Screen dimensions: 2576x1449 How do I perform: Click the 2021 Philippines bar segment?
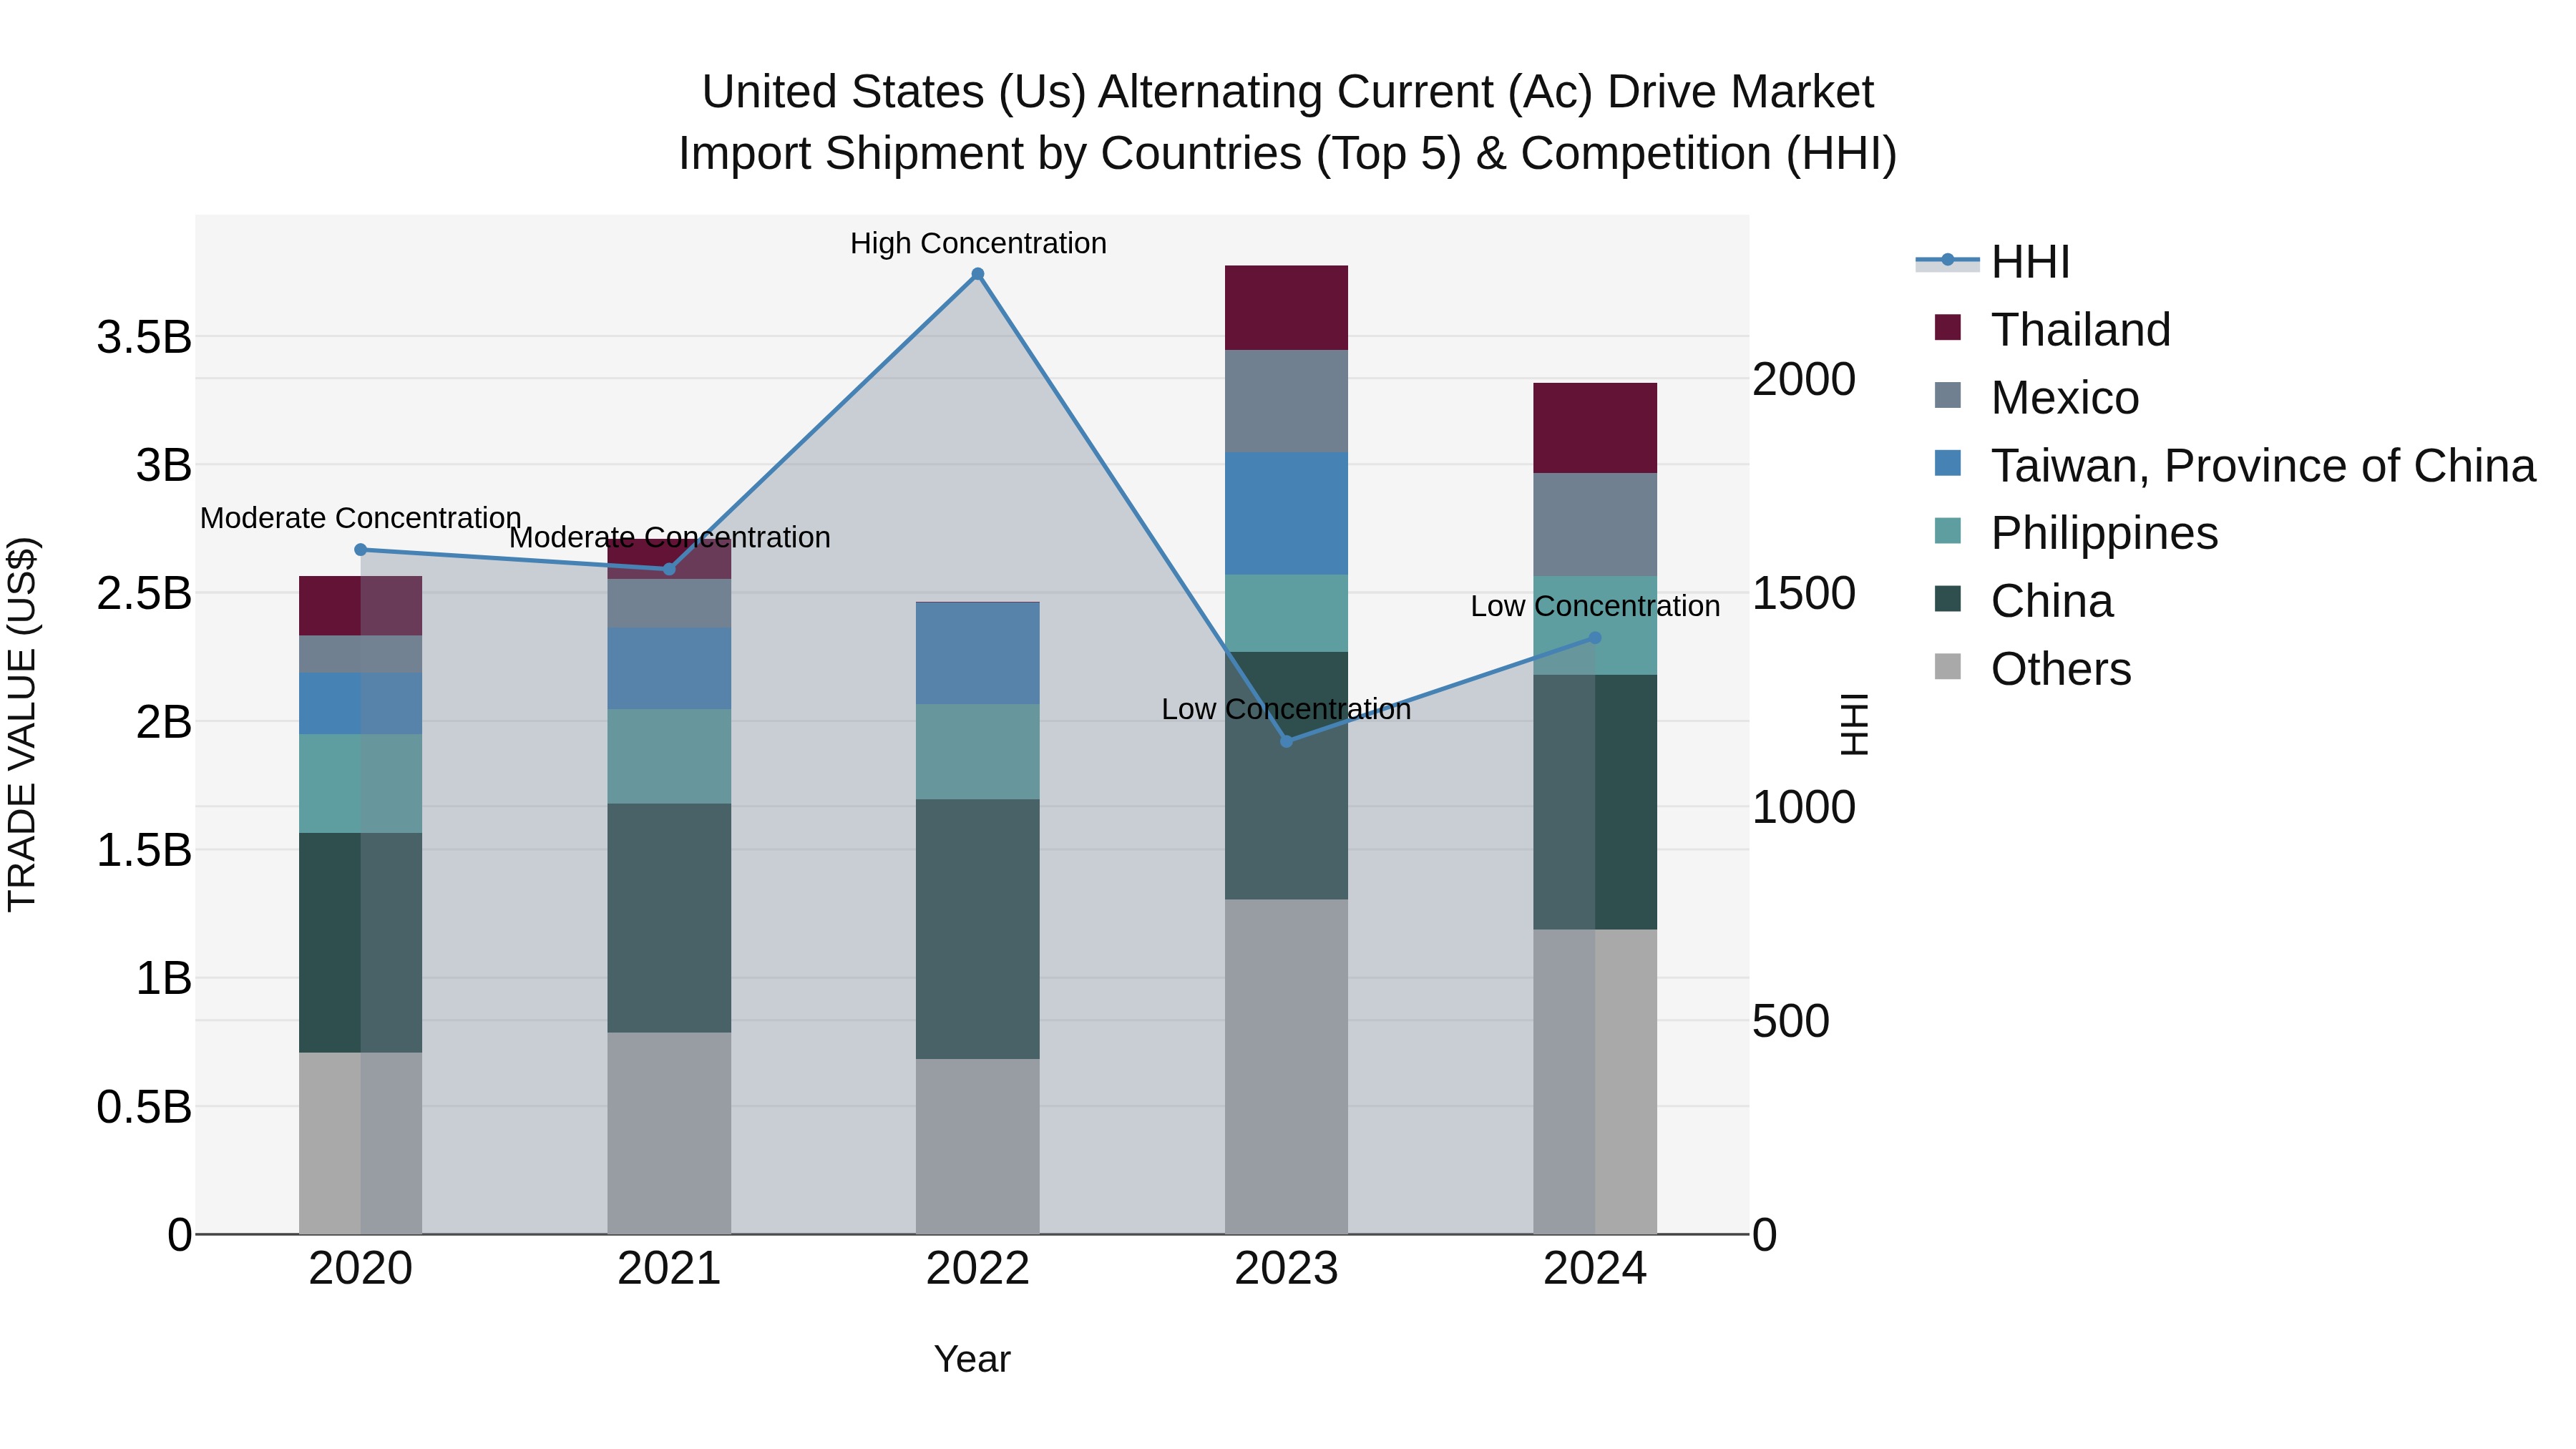pyautogui.click(x=670, y=757)
